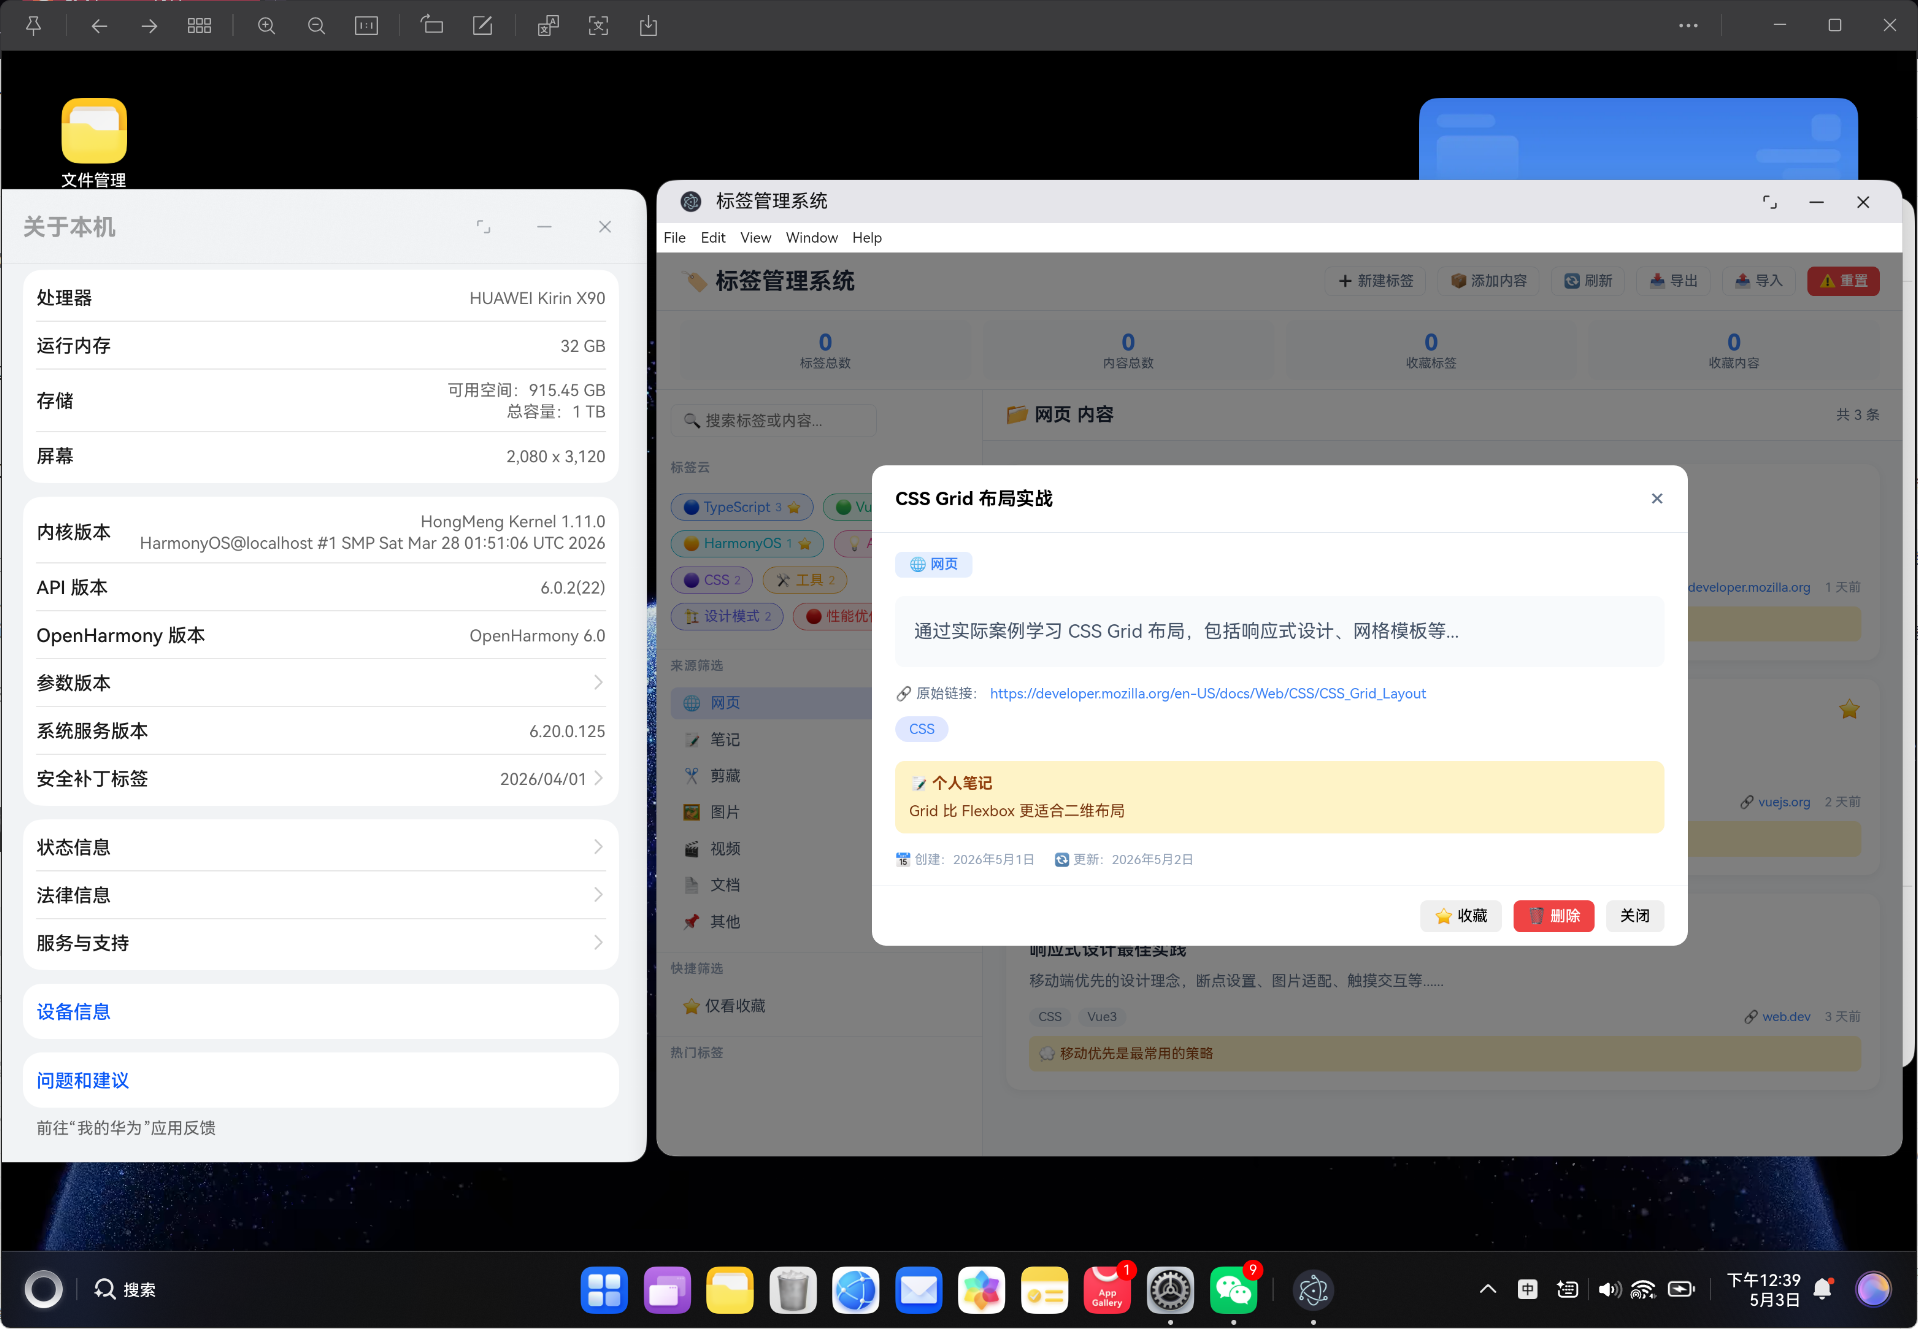Open the File menu
This screenshot has width=1918, height=1329.
tap(674, 237)
